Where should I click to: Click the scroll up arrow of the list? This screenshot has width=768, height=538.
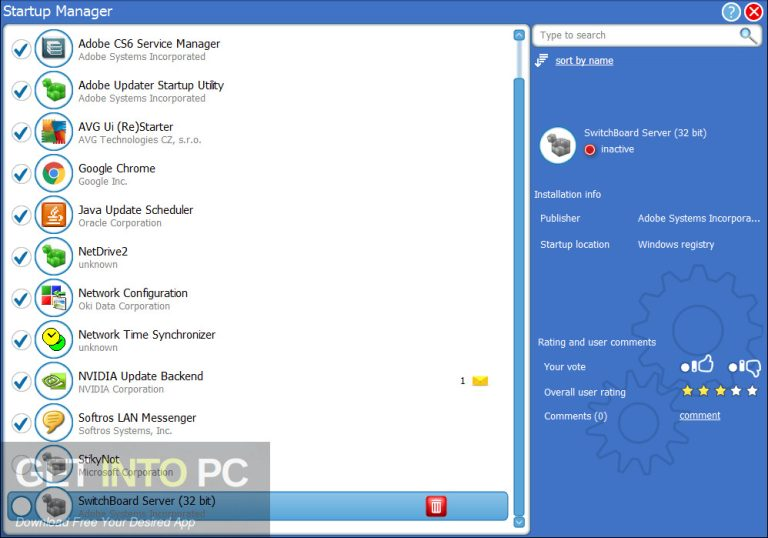pos(519,35)
